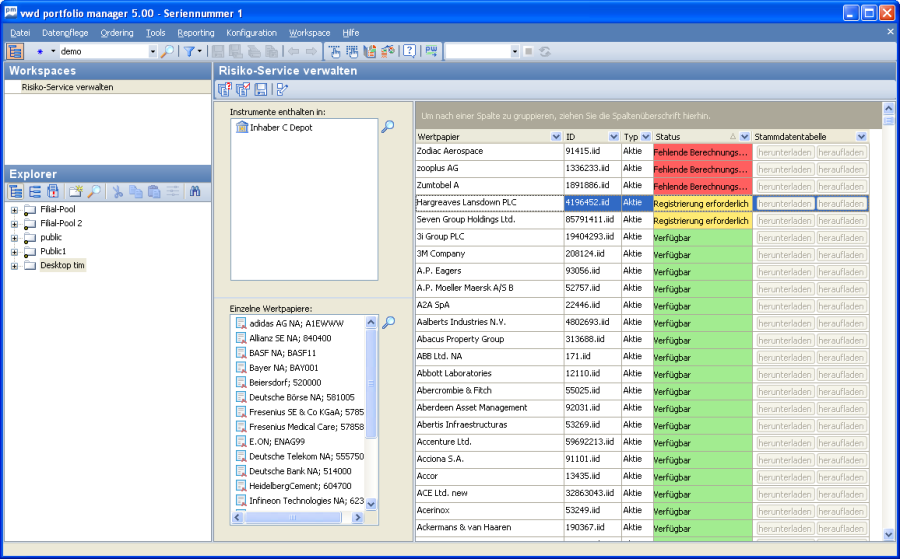Click the search magnifier beside the demo field

(x=167, y=51)
